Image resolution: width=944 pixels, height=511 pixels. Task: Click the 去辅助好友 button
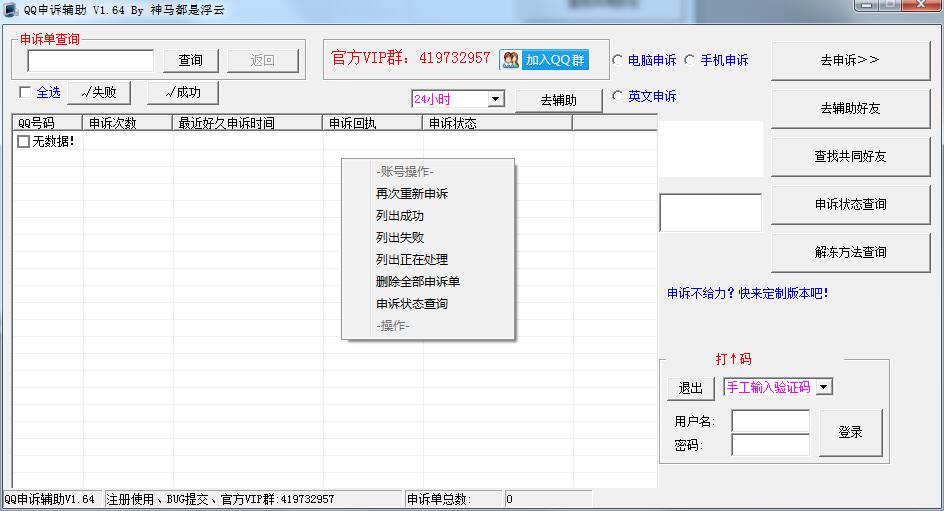(x=850, y=108)
